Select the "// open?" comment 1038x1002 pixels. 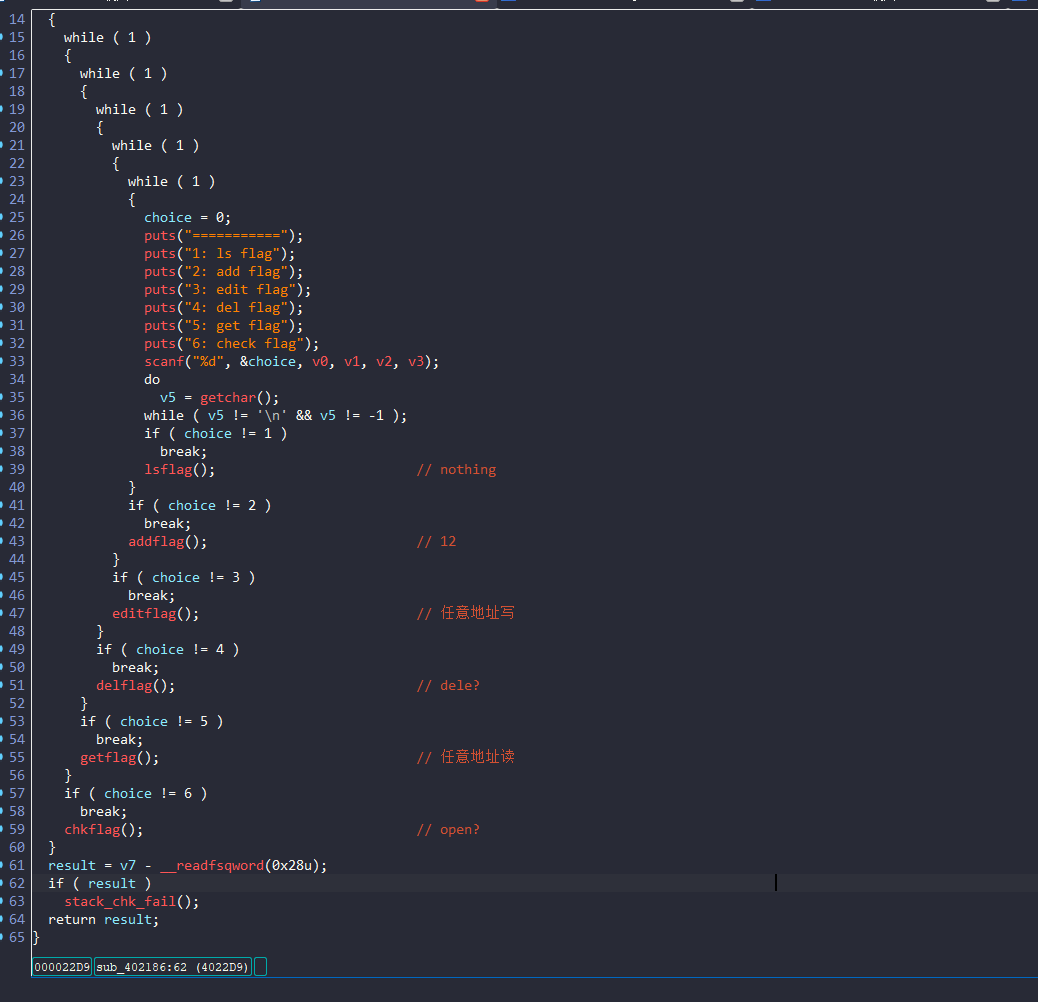point(449,829)
